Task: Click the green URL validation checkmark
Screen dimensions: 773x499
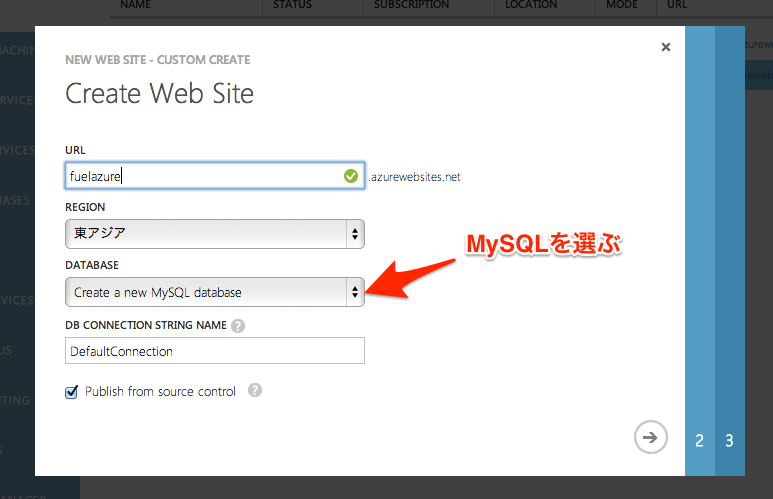Action: [x=351, y=176]
